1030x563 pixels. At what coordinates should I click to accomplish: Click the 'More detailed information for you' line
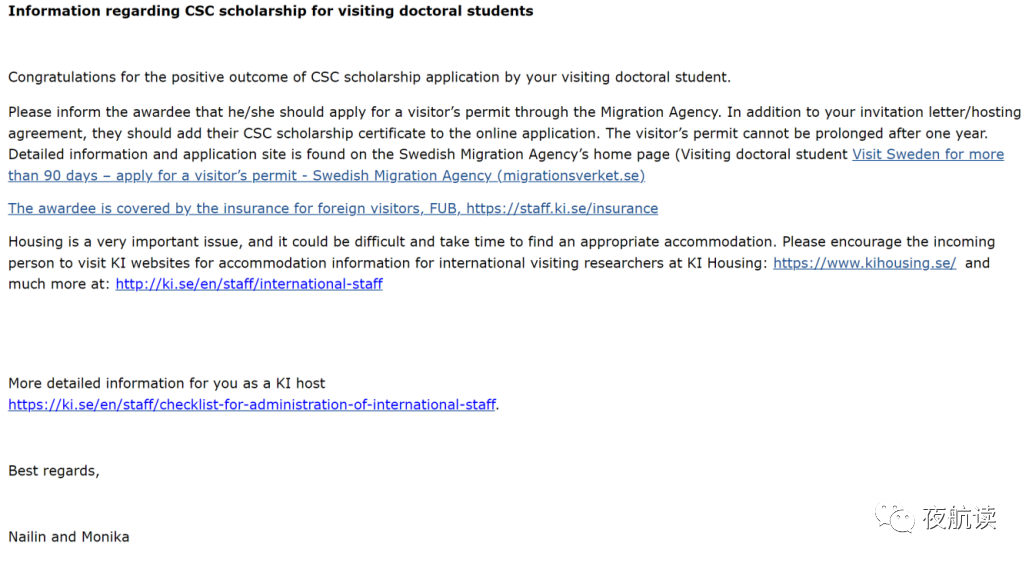[x=167, y=383]
